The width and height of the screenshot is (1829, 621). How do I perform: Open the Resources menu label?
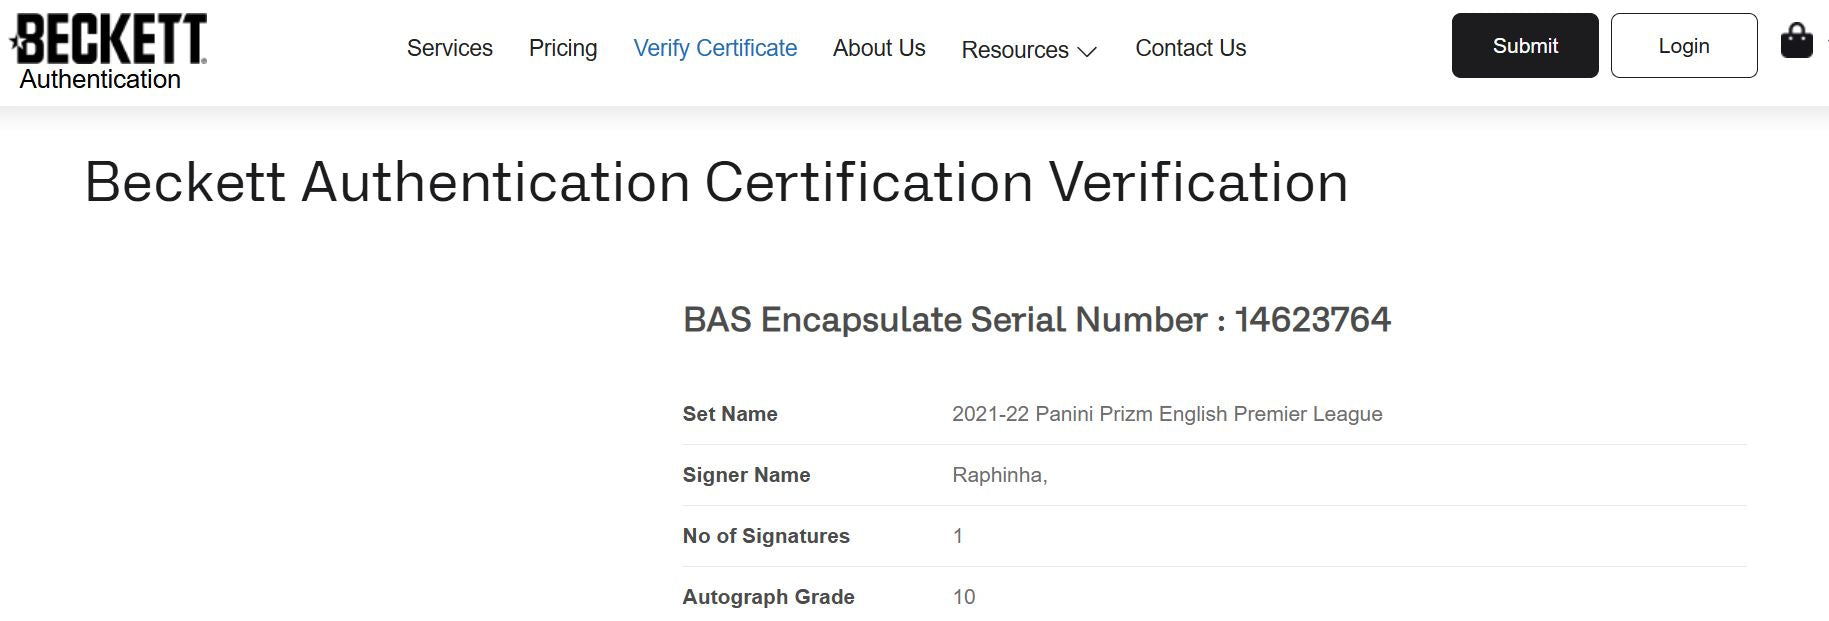coord(1014,50)
